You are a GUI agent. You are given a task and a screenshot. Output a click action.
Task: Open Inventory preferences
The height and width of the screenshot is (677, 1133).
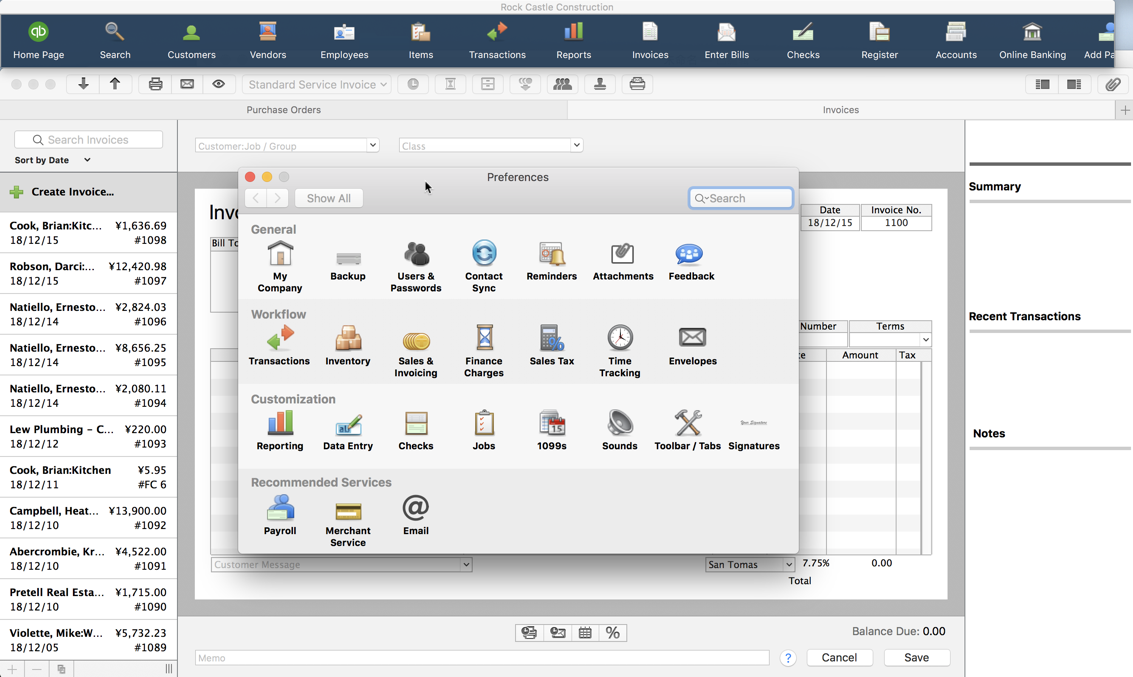pyautogui.click(x=348, y=347)
